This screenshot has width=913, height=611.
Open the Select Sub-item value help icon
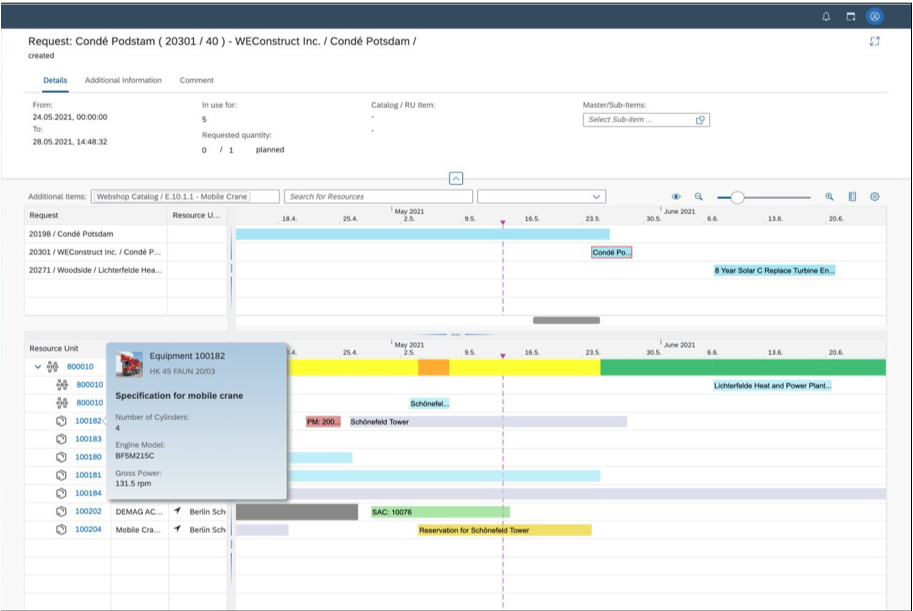click(703, 119)
